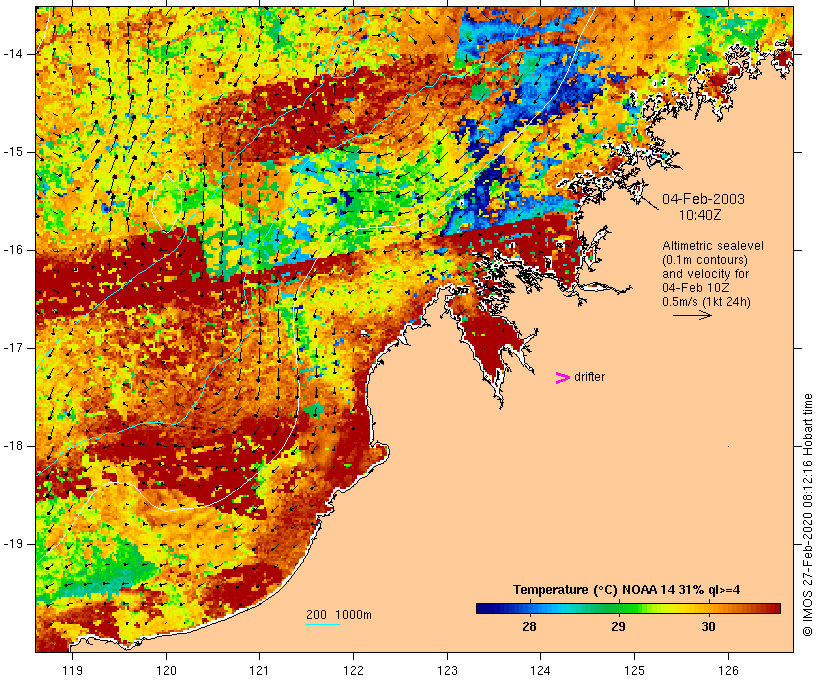Click the time text '10:40Z'
The height and width of the screenshot is (680, 820).
[700, 215]
